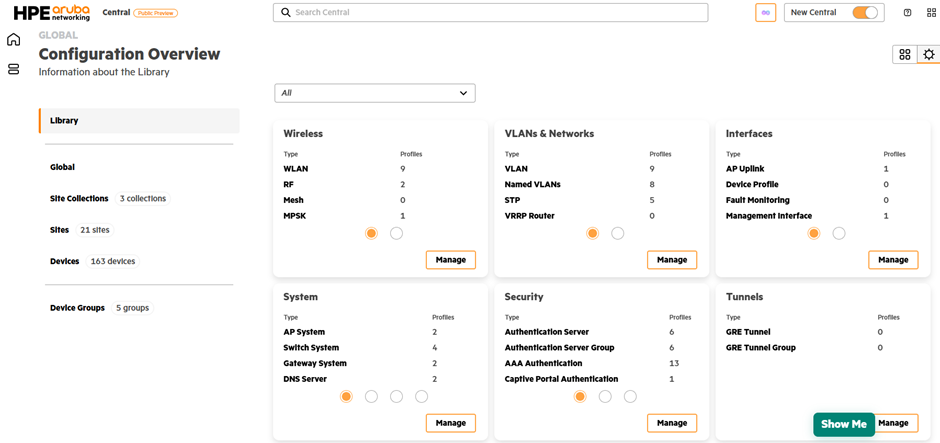Image resolution: width=940 pixels, height=443 pixels.
Task: Open the All filter dropdown
Action: pos(375,93)
